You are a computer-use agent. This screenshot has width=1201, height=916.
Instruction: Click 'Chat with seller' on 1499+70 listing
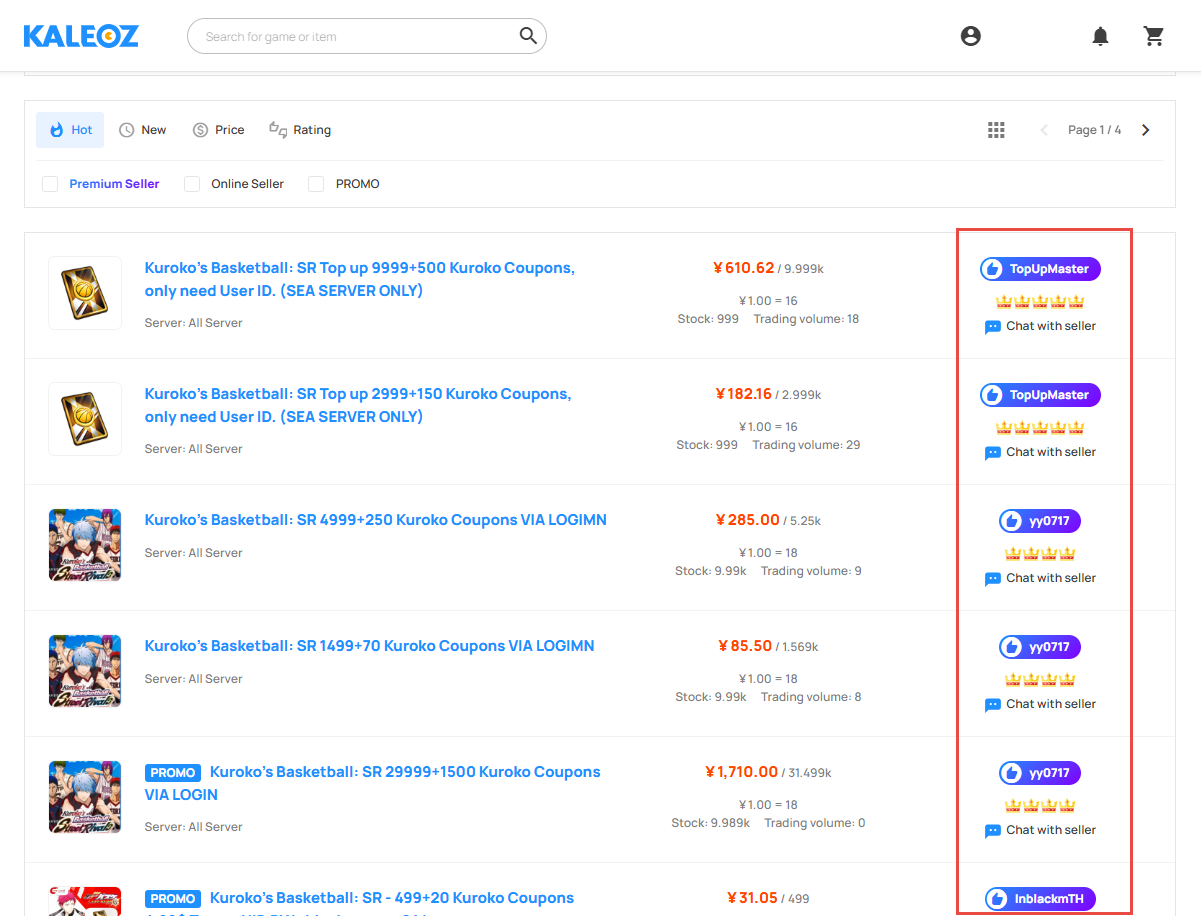pos(1051,704)
